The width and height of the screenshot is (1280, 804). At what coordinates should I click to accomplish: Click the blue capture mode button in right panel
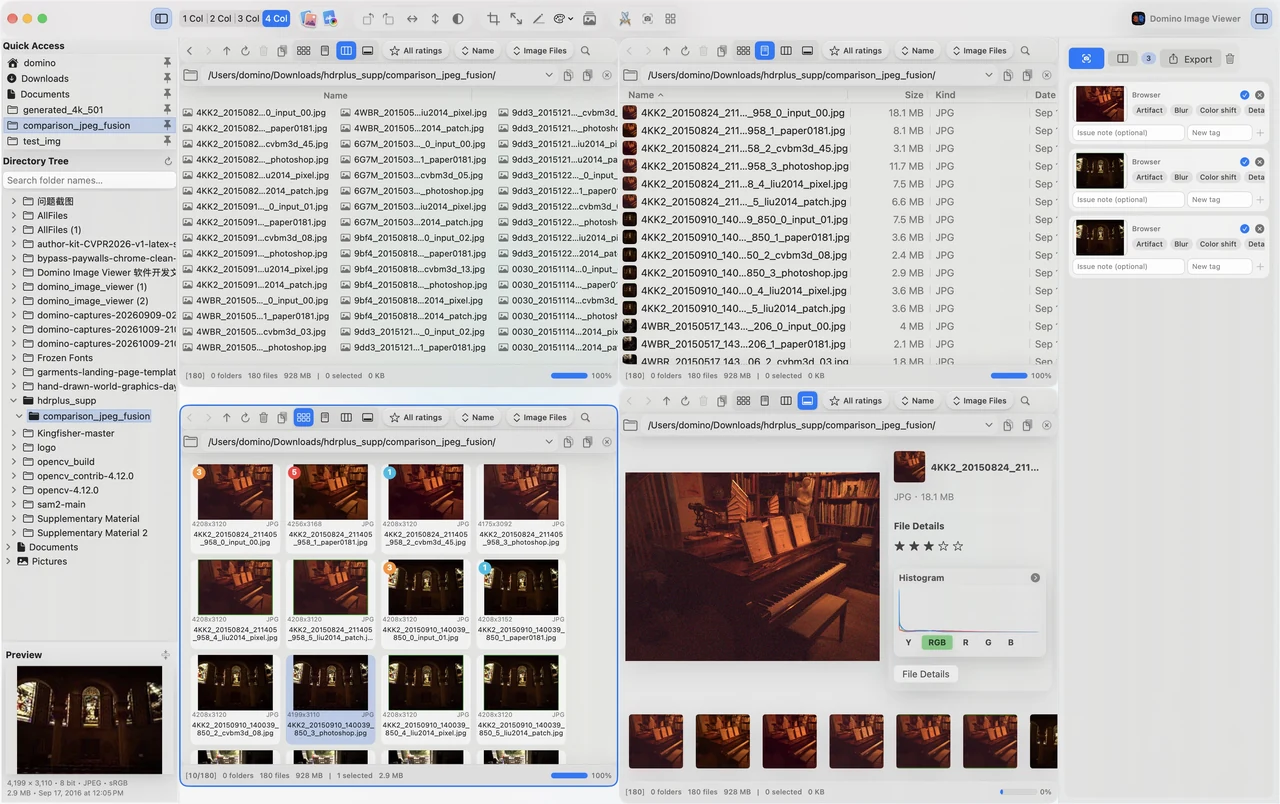point(1086,59)
